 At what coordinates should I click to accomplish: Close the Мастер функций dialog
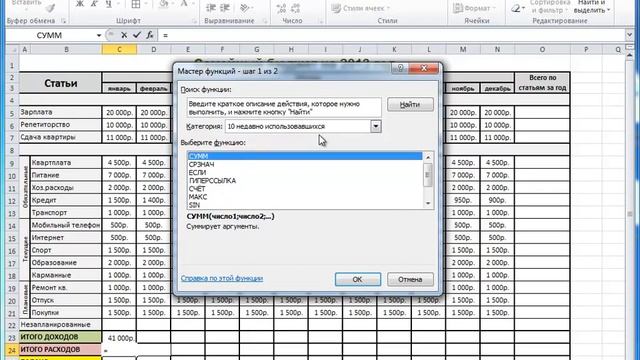pyautogui.click(x=424, y=68)
